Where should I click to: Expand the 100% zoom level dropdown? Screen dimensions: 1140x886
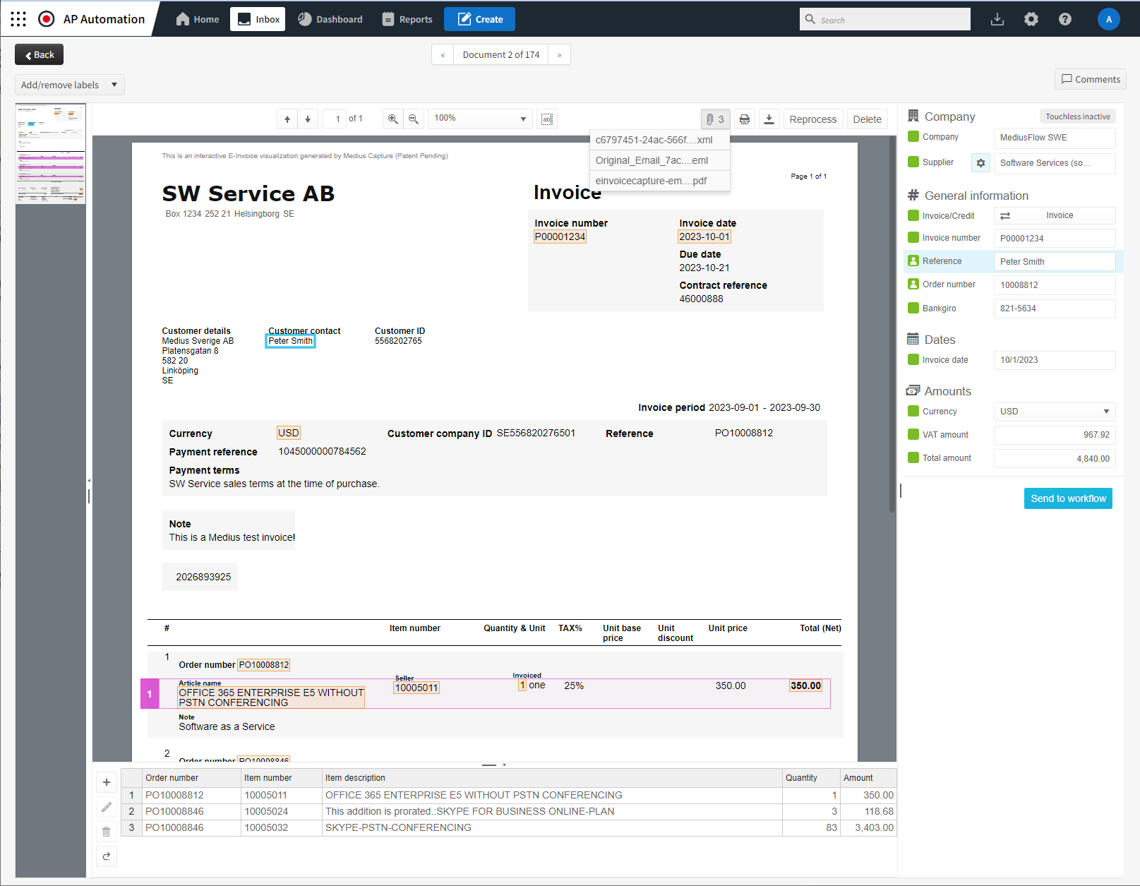coord(480,119)
